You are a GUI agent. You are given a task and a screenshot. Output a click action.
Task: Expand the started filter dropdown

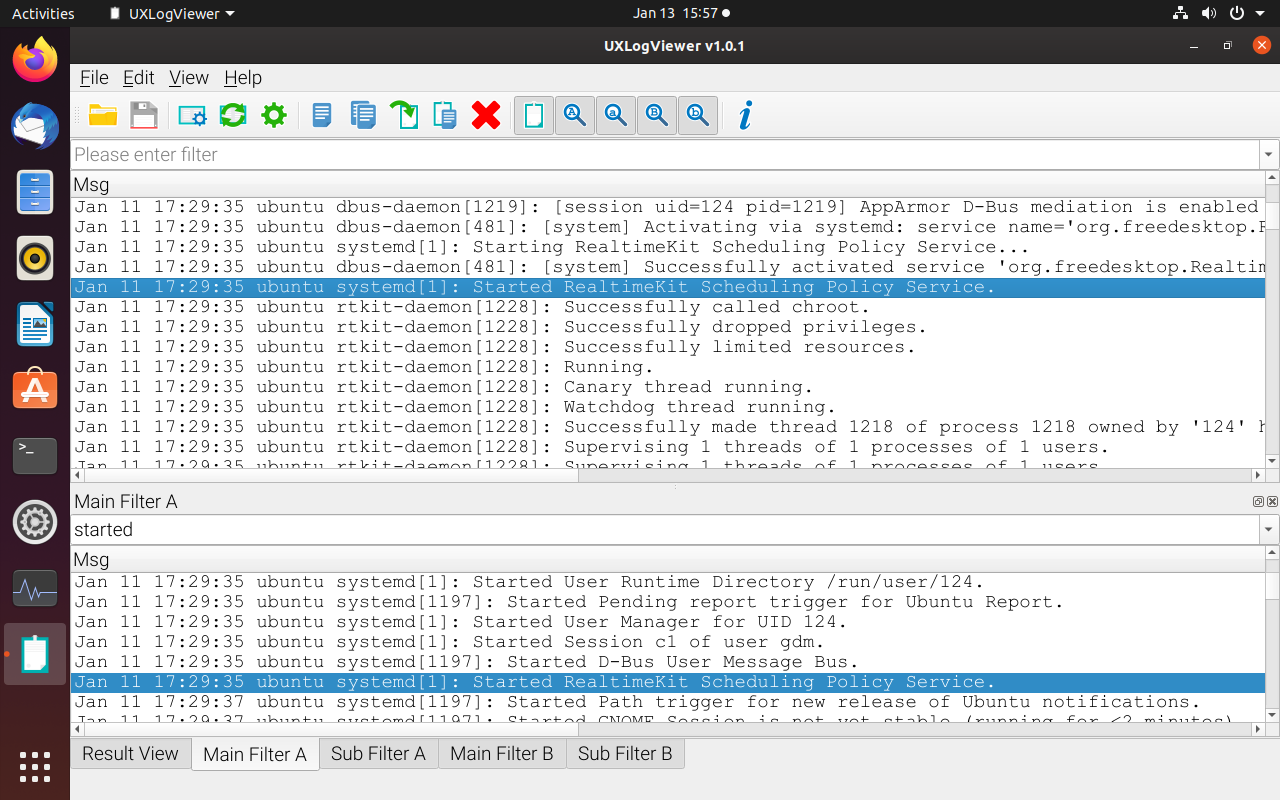[1268, 529]
